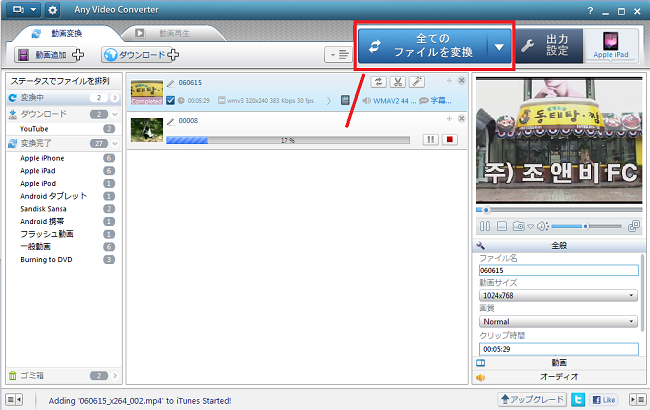Expand the 変換中 arrow
Screen dimensions: 650x410
click(115, 98)
